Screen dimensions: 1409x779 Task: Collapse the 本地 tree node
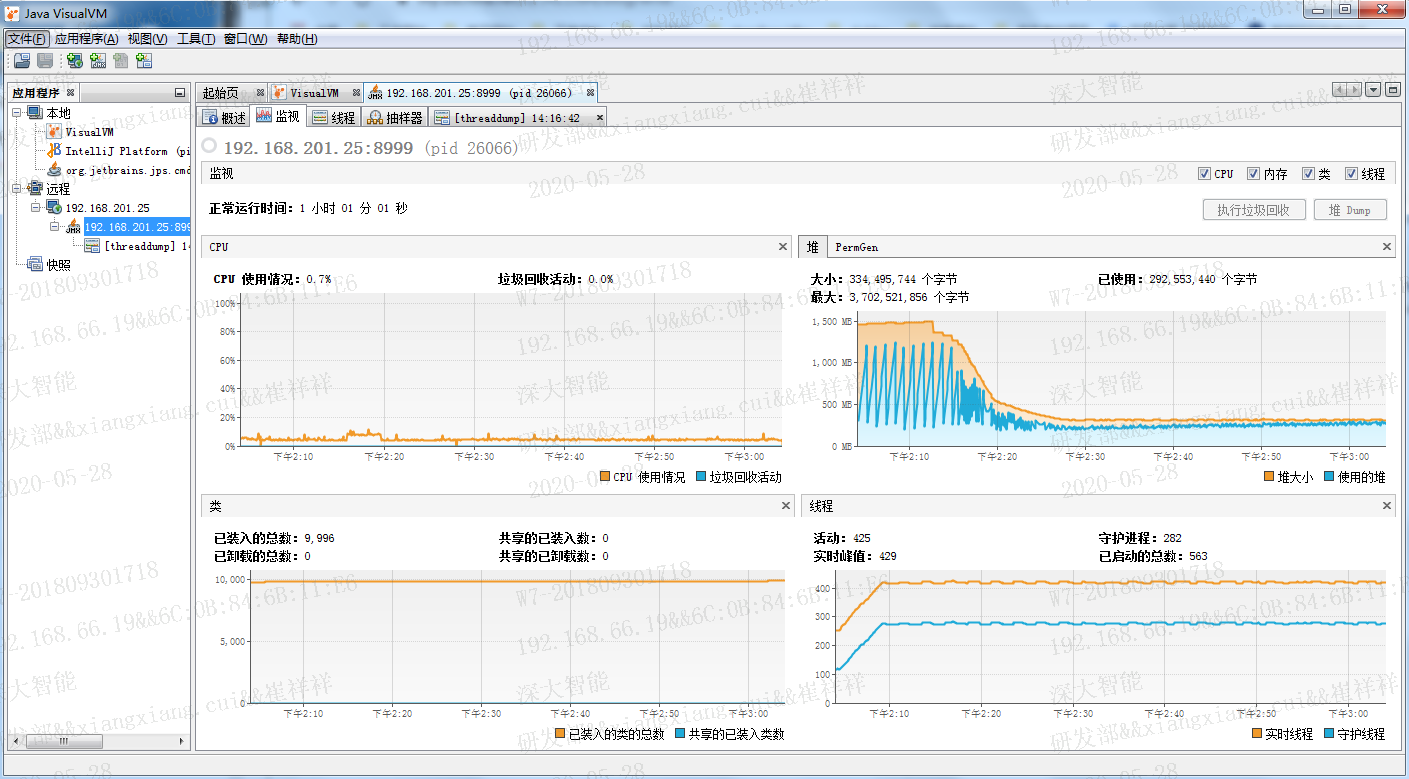point(17,112)
